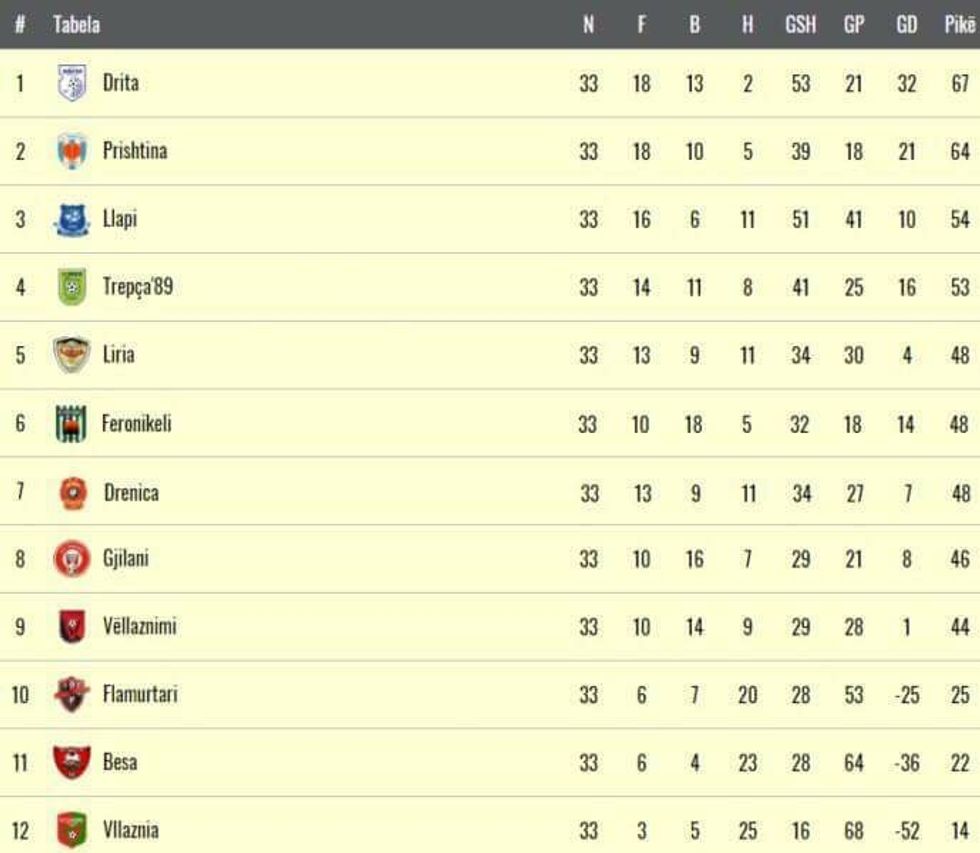Open the Feronikeli team name link
The width and height of the screenshot is (980, 853).
click(136, 424)
